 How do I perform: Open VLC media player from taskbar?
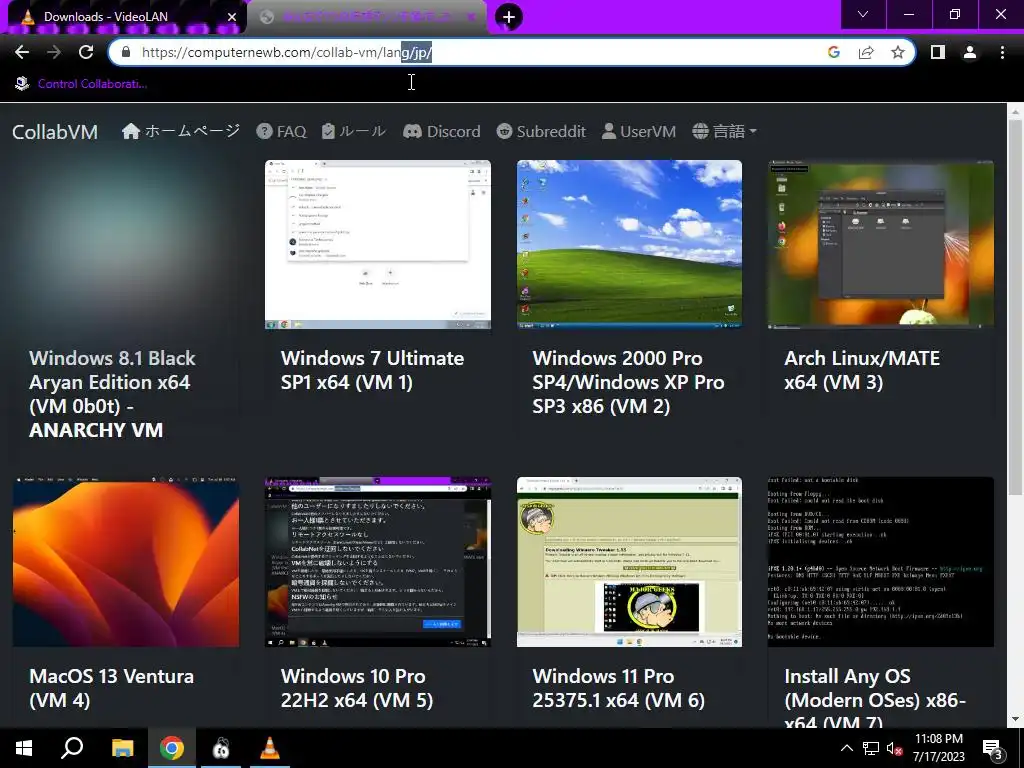[270, 748]
